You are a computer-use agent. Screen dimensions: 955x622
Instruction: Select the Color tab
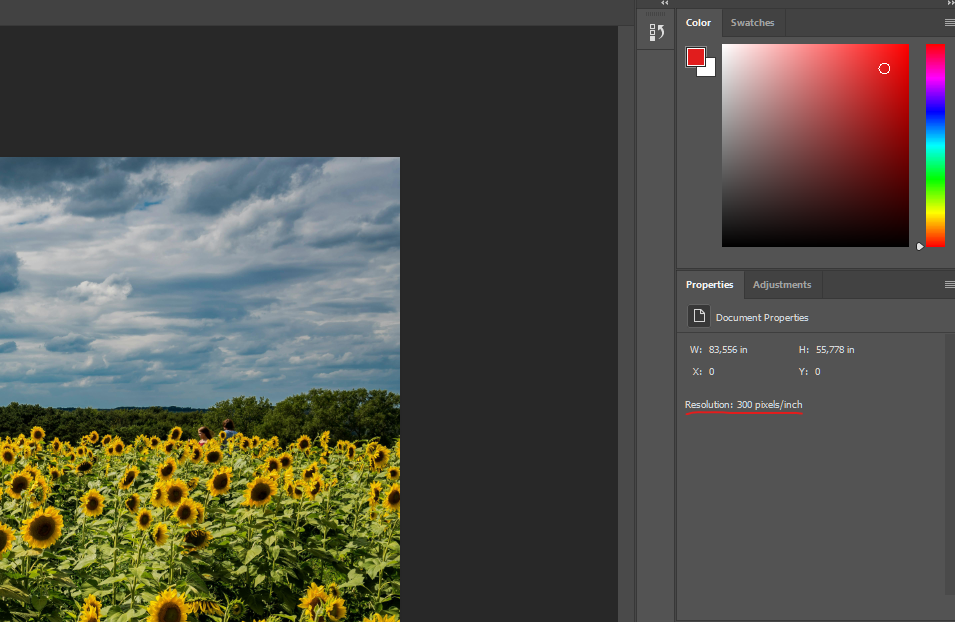tap(698, 23)
